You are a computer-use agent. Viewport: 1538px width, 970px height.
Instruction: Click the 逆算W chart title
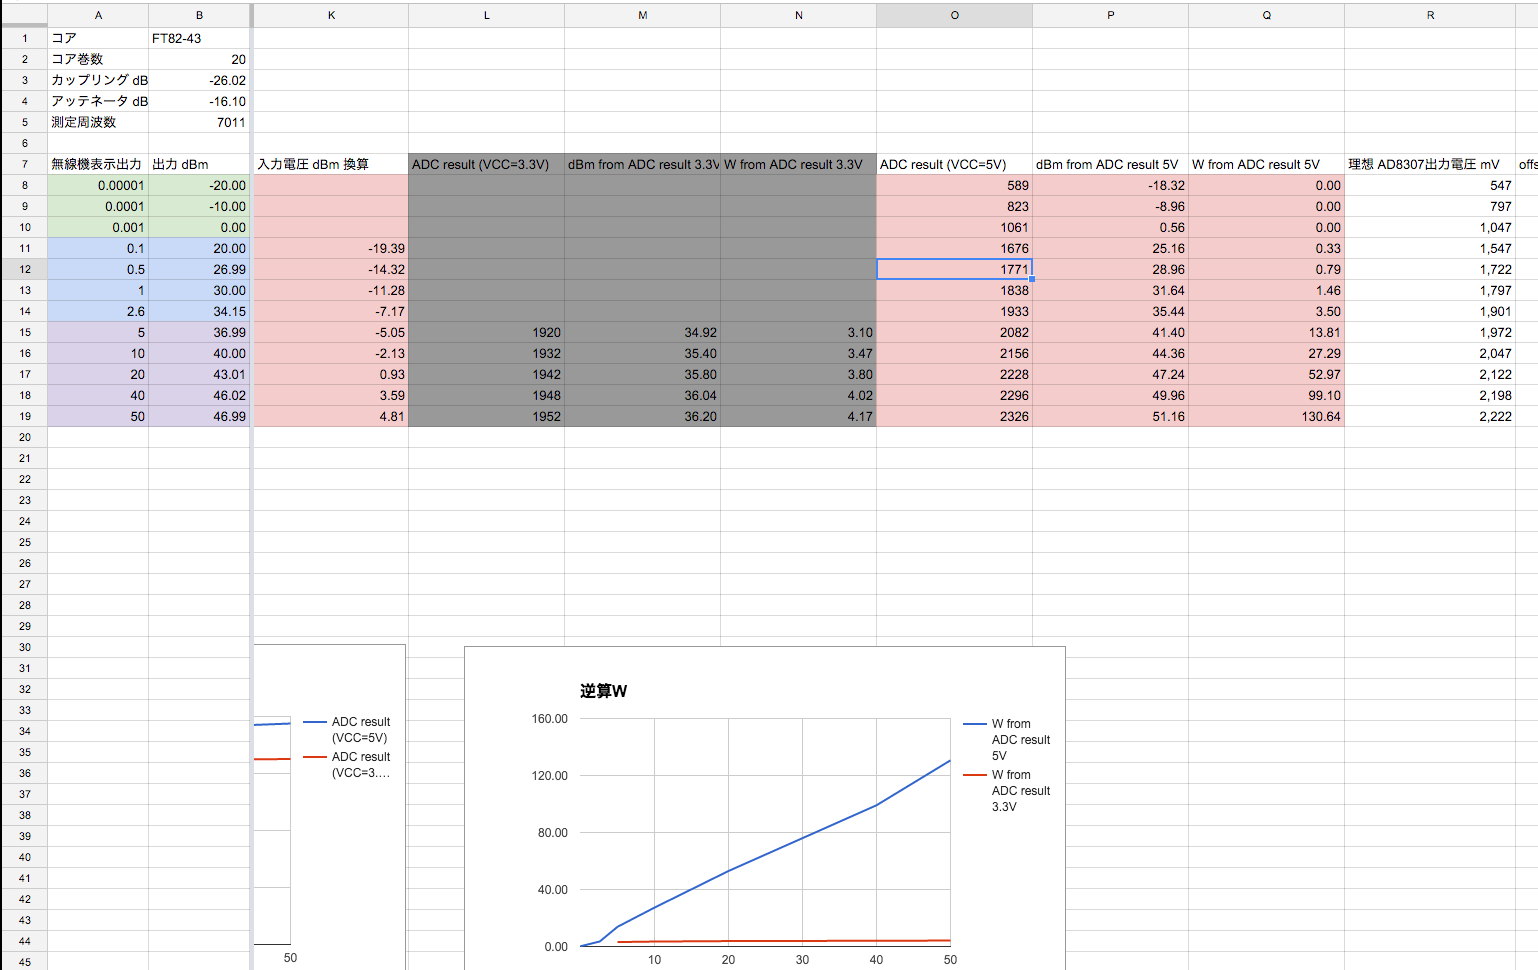603,691
